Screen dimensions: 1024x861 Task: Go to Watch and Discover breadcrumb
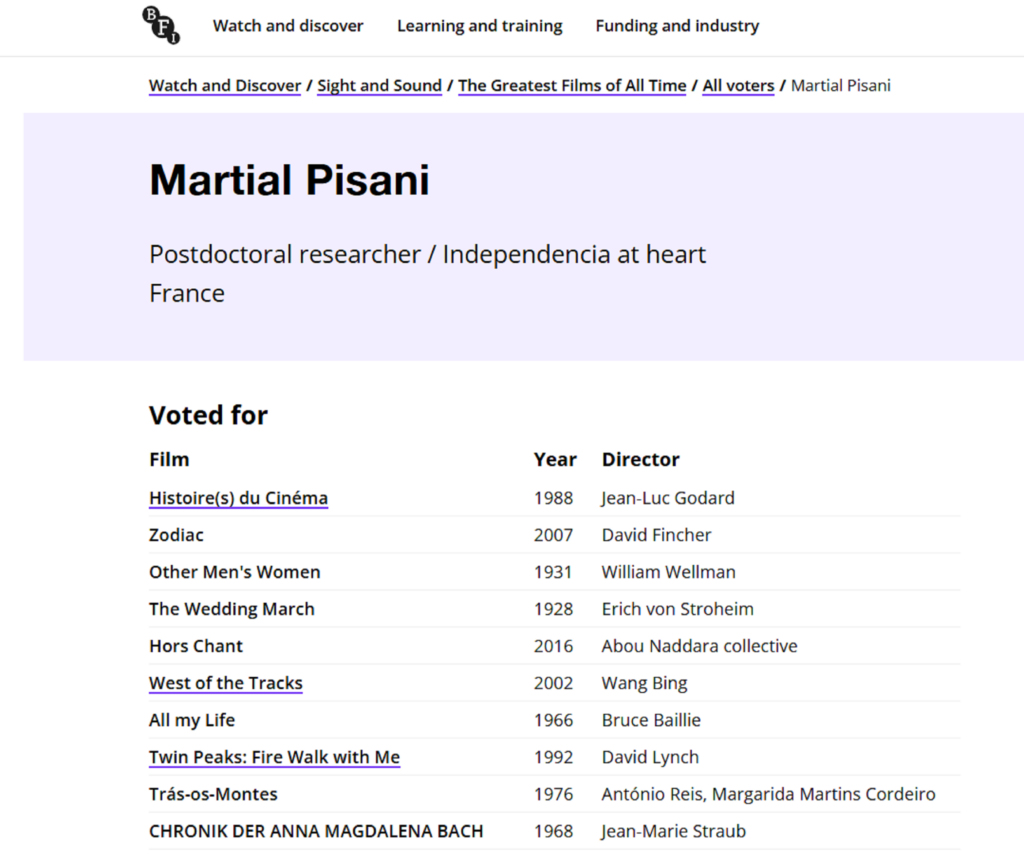tap(225, 86)
